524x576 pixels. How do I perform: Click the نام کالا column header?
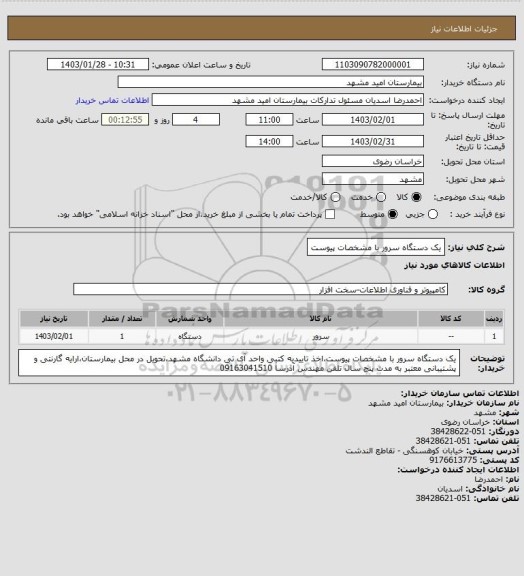click(x=320, y=318)
